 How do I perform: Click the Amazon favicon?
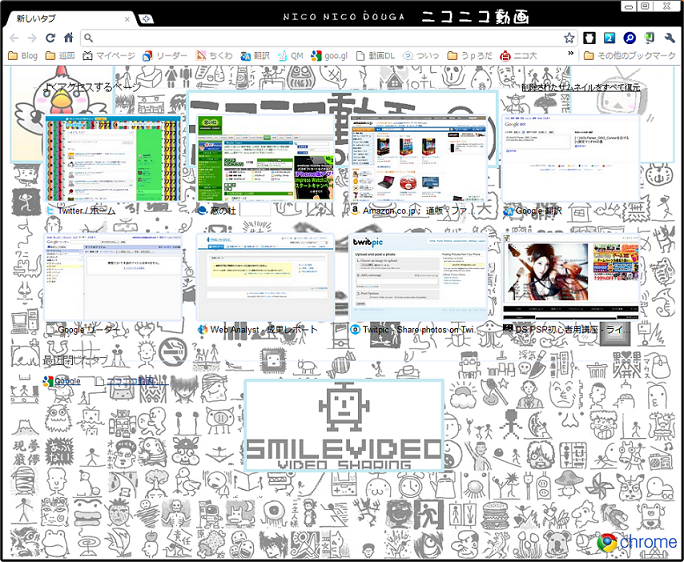pyautogui.click(x=356, y=211)
